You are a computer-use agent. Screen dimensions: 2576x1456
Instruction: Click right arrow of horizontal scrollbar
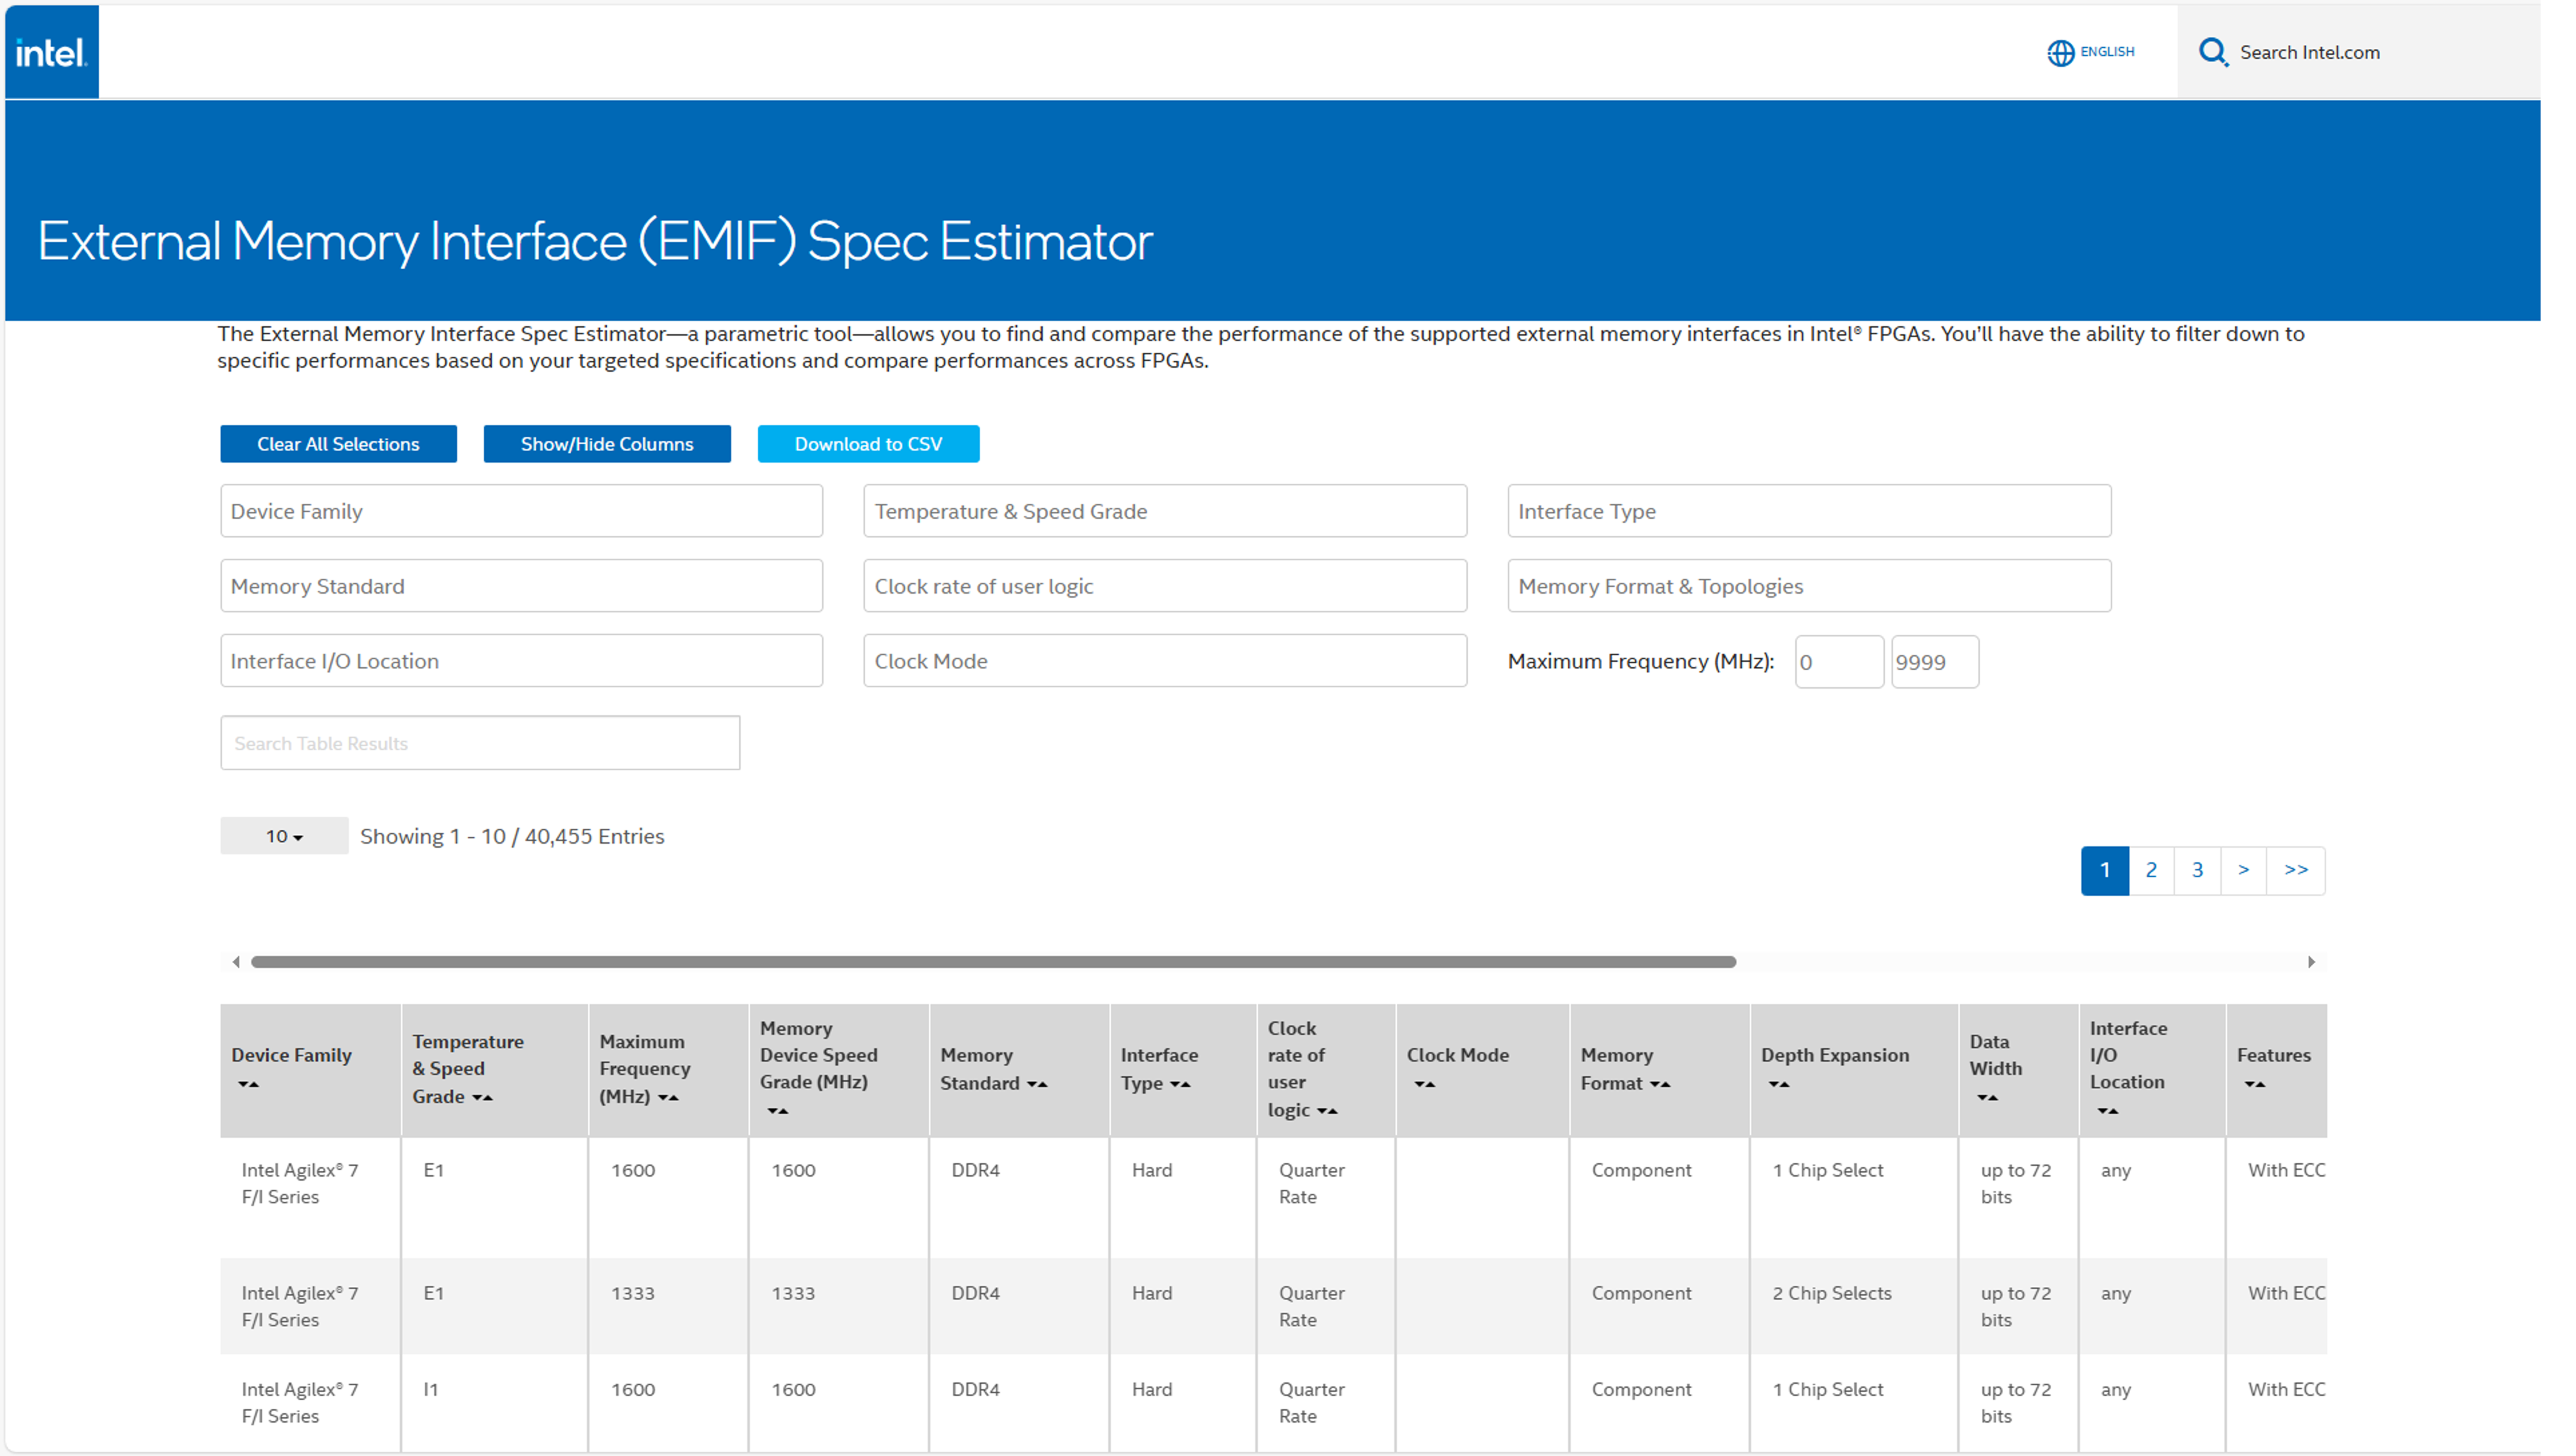[x=2311, y=962]
